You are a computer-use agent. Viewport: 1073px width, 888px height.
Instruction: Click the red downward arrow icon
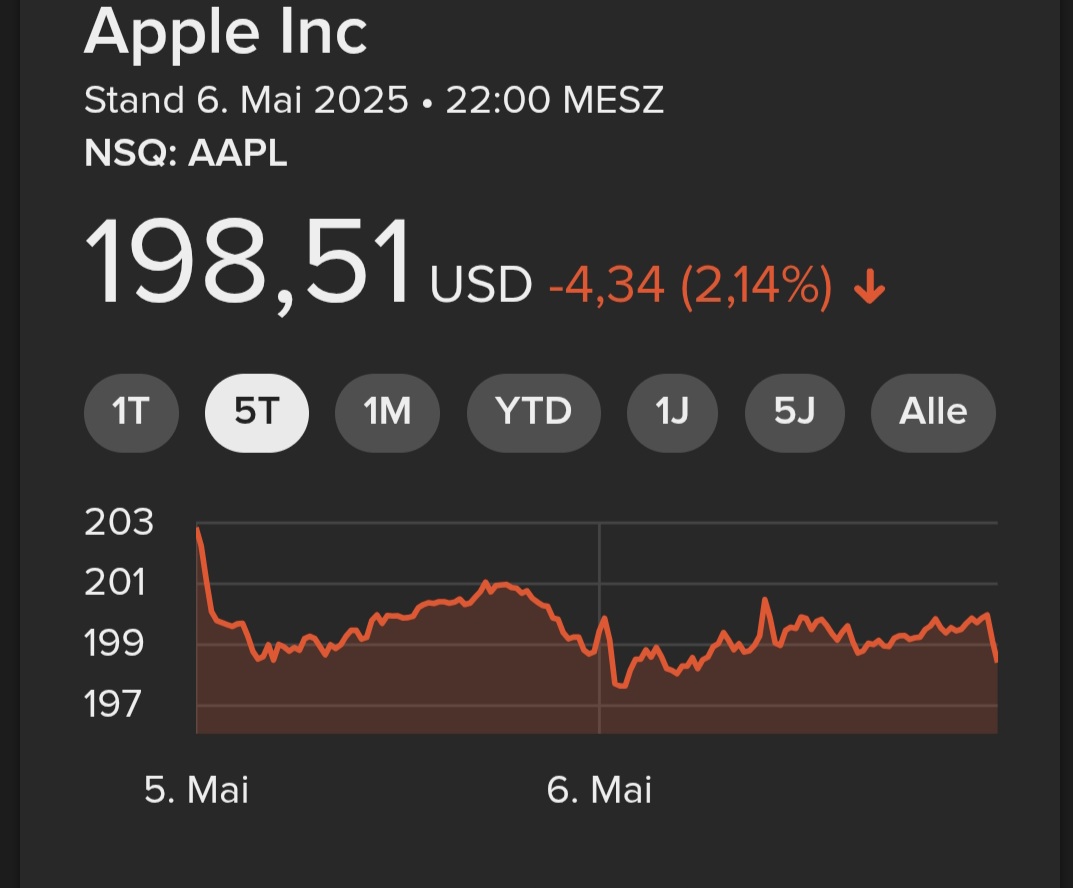tap(869, 290)
